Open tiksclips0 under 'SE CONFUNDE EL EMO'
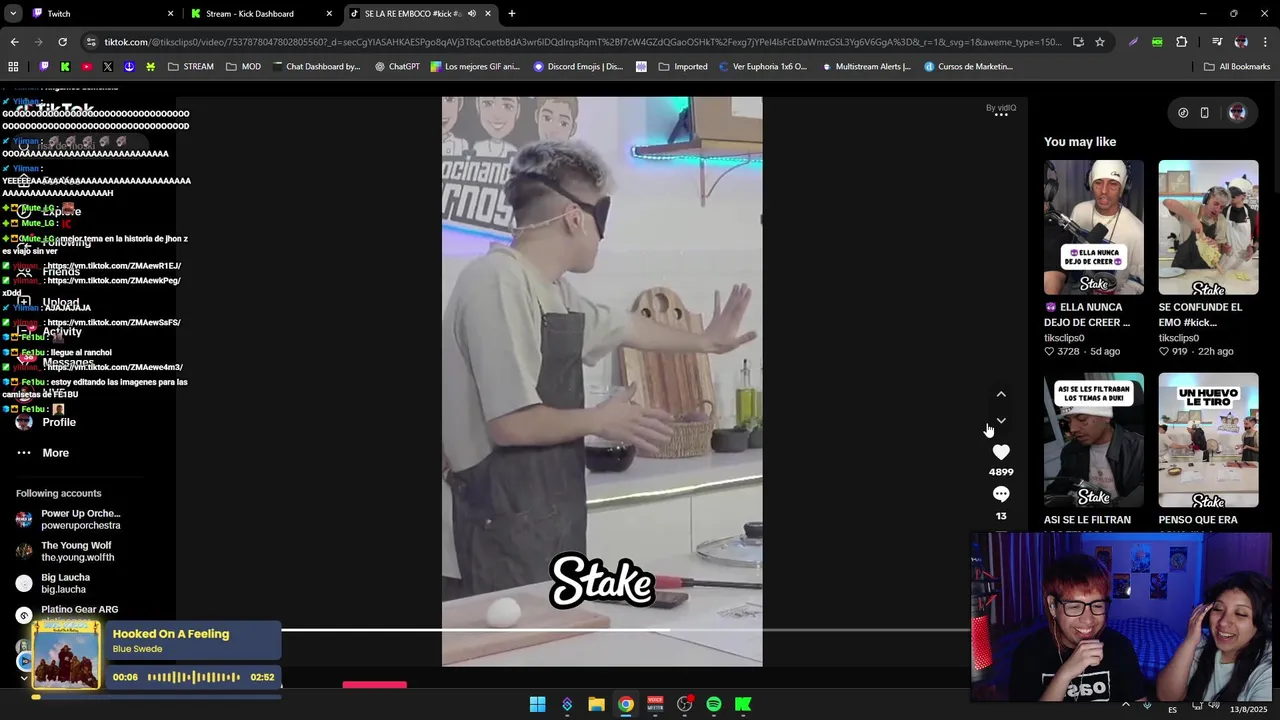Screen dimensions: 1280x720 (1178, 338)
